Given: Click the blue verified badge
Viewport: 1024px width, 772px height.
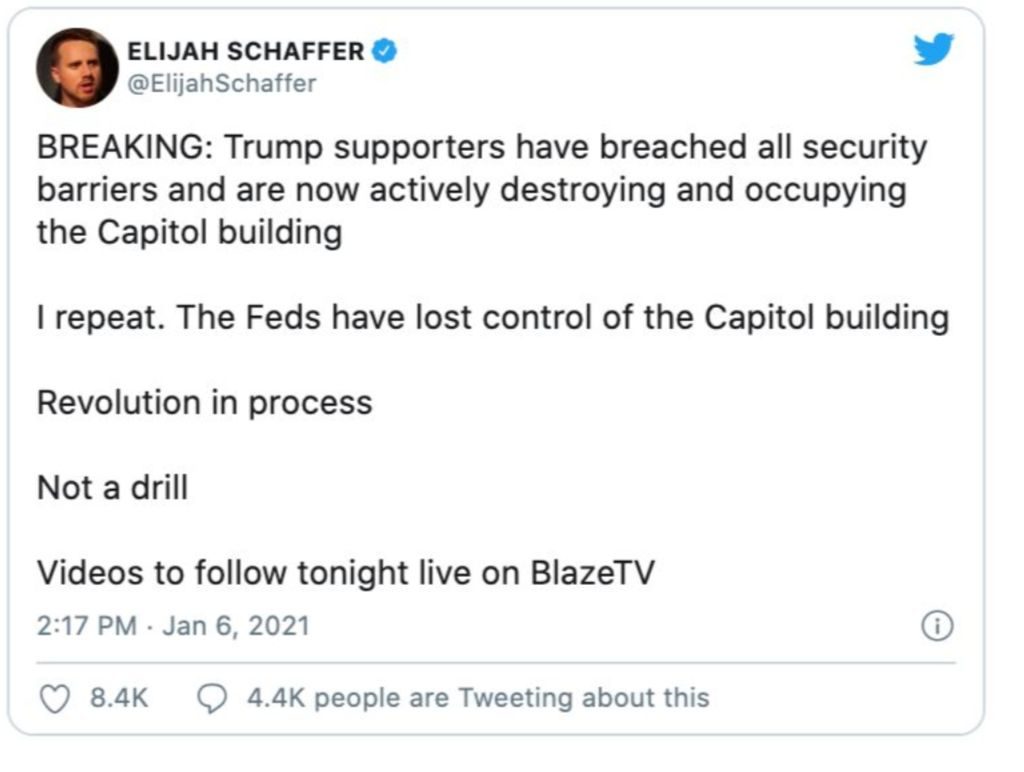Looking at the screenshot, I should (x=384, y=51).
